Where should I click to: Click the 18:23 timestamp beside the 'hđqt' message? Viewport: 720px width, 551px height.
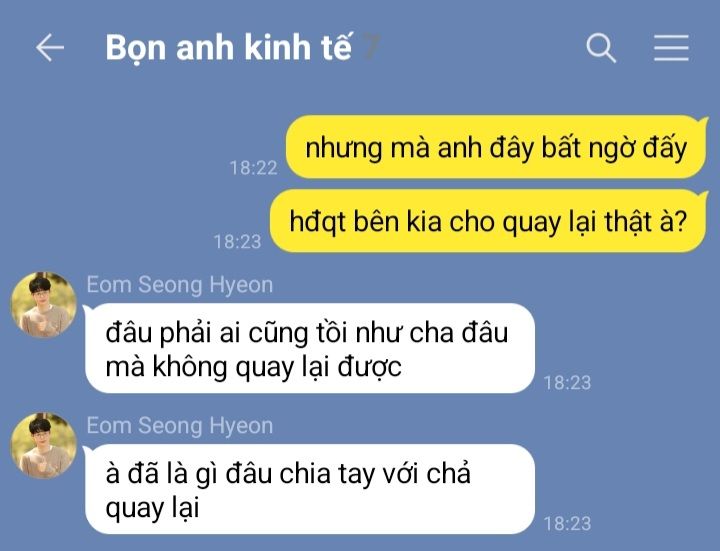[x=237, y=242]
